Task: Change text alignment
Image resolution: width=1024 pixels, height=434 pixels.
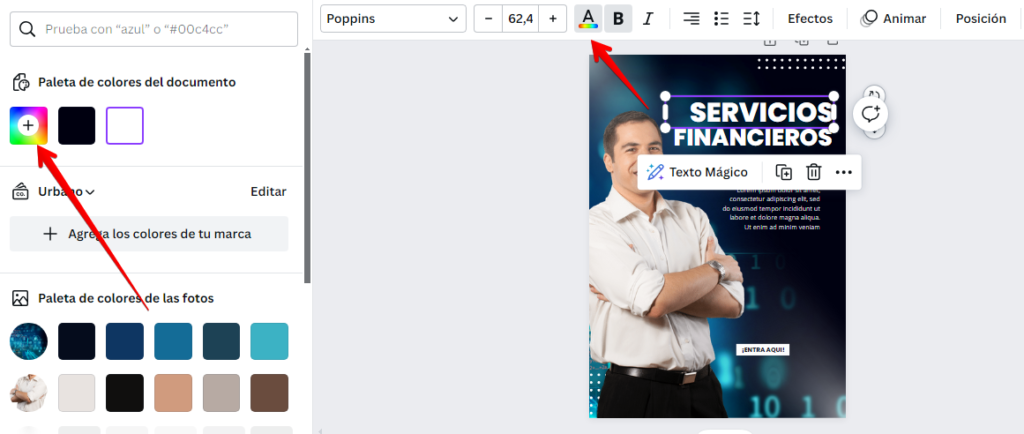Action: coord(691,19)
